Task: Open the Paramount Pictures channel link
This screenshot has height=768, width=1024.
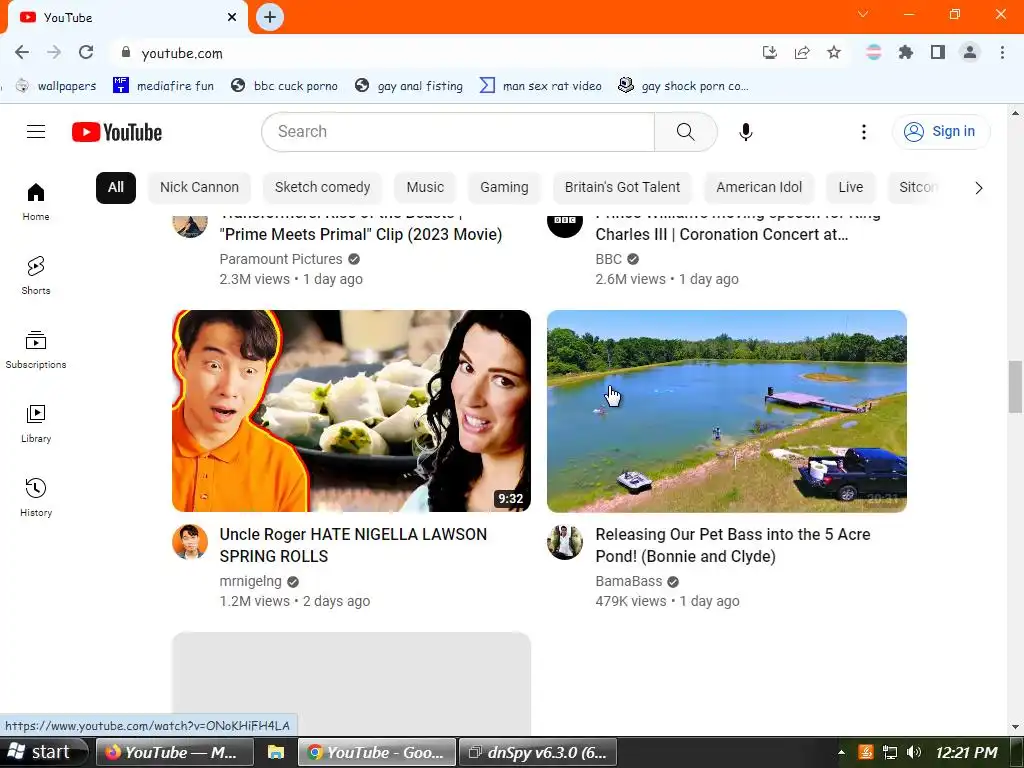Action: click(x=281, y=259)
